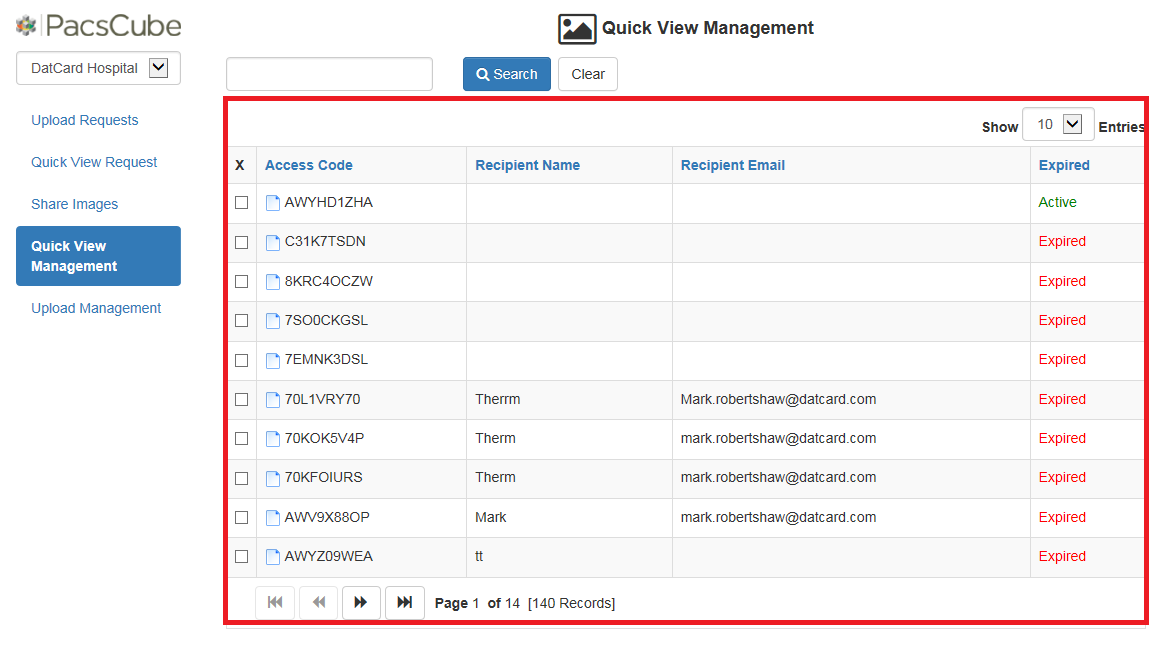The height and width of the screenshot is (657, 1153).
Task: Click the [140 Records] count text
Action: [571, 603]
